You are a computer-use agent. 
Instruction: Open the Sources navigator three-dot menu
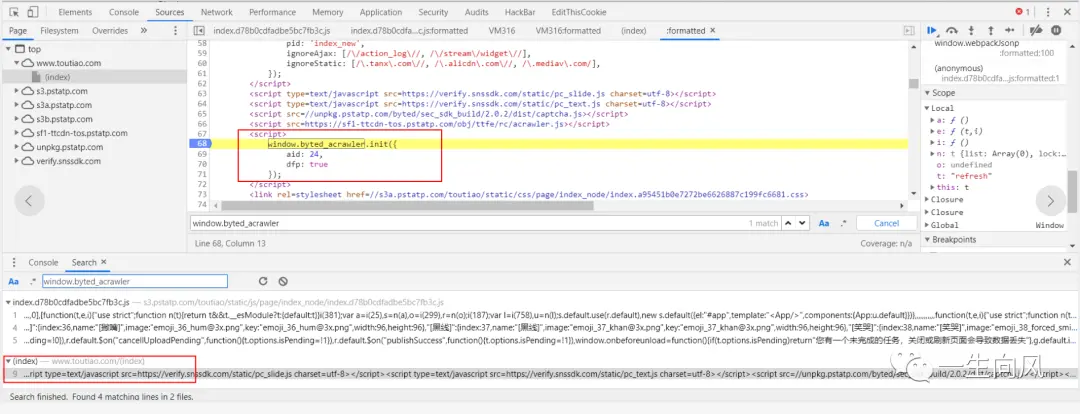tap(175, 31)
